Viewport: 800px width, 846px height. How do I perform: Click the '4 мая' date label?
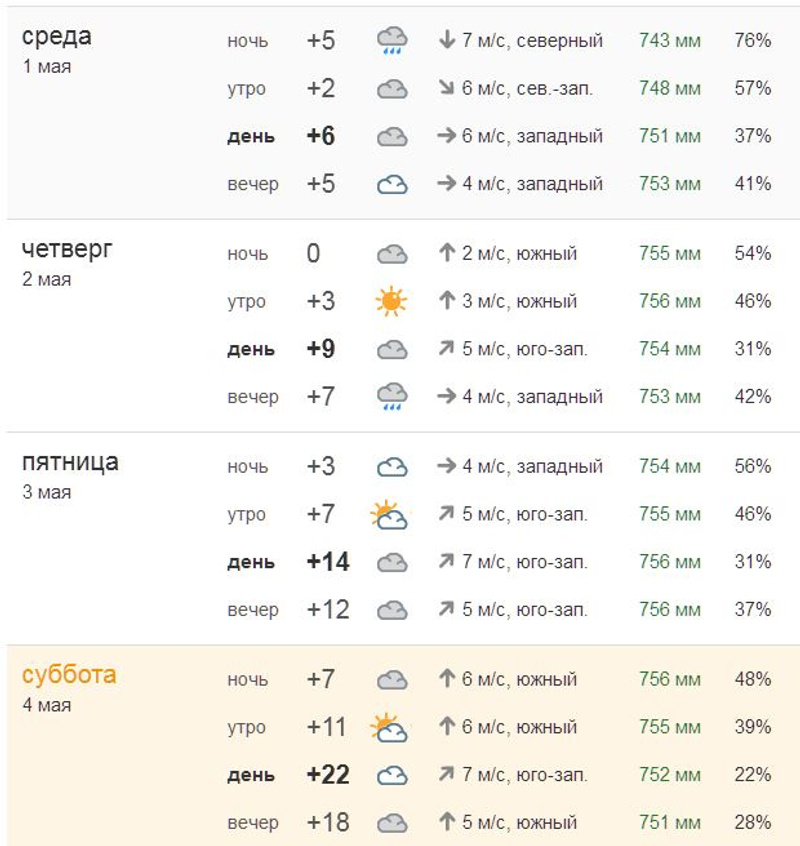pos(46,705)
